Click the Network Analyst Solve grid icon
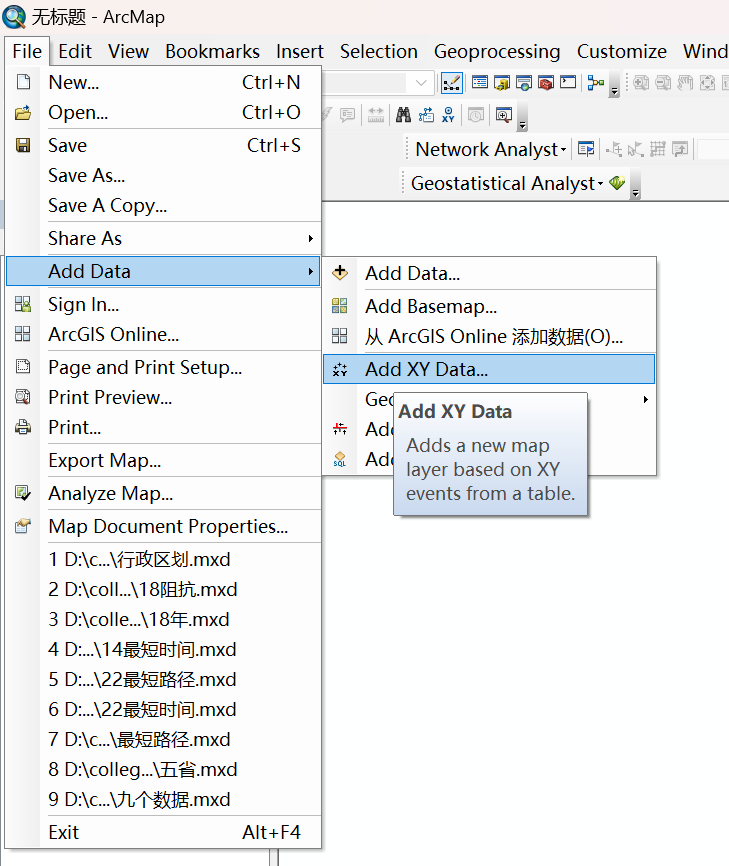This screenshot has width=729, height=866. click(x=658, y=149)
